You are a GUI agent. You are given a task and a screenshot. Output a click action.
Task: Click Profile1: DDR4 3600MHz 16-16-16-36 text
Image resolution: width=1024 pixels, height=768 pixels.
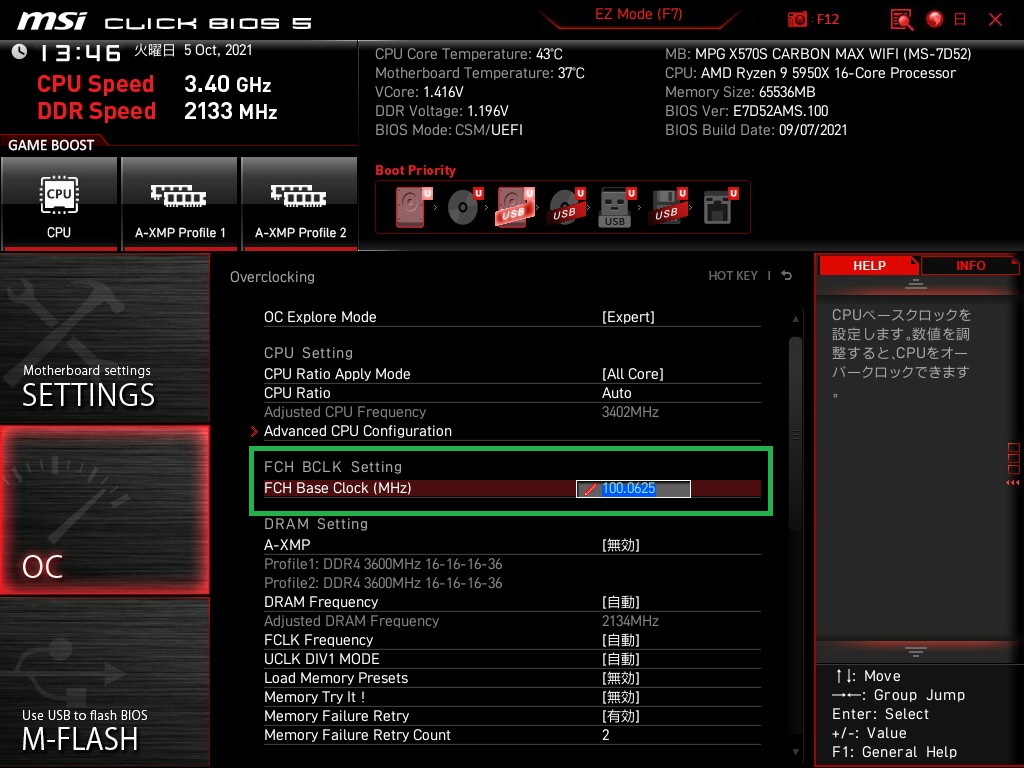click(x=383, y=564)
